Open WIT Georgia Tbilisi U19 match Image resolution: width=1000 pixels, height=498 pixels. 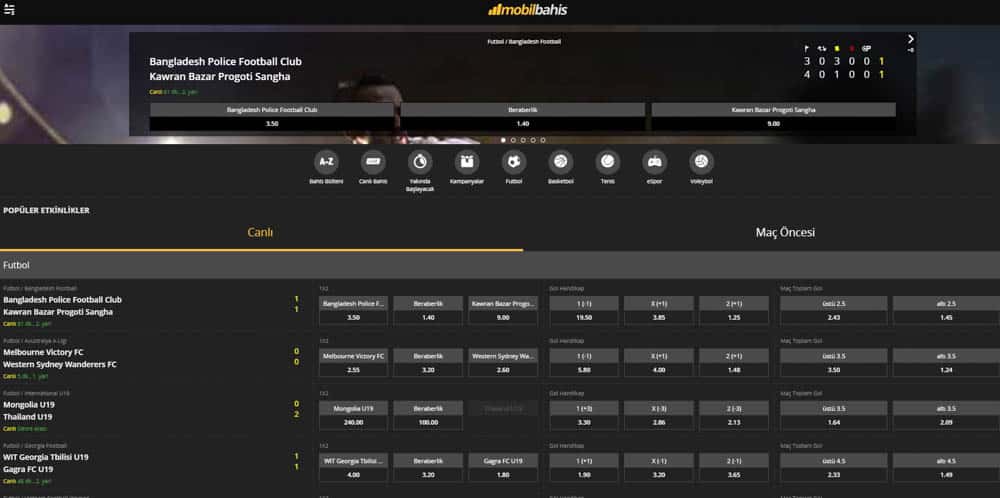click(x=46, y=457)
